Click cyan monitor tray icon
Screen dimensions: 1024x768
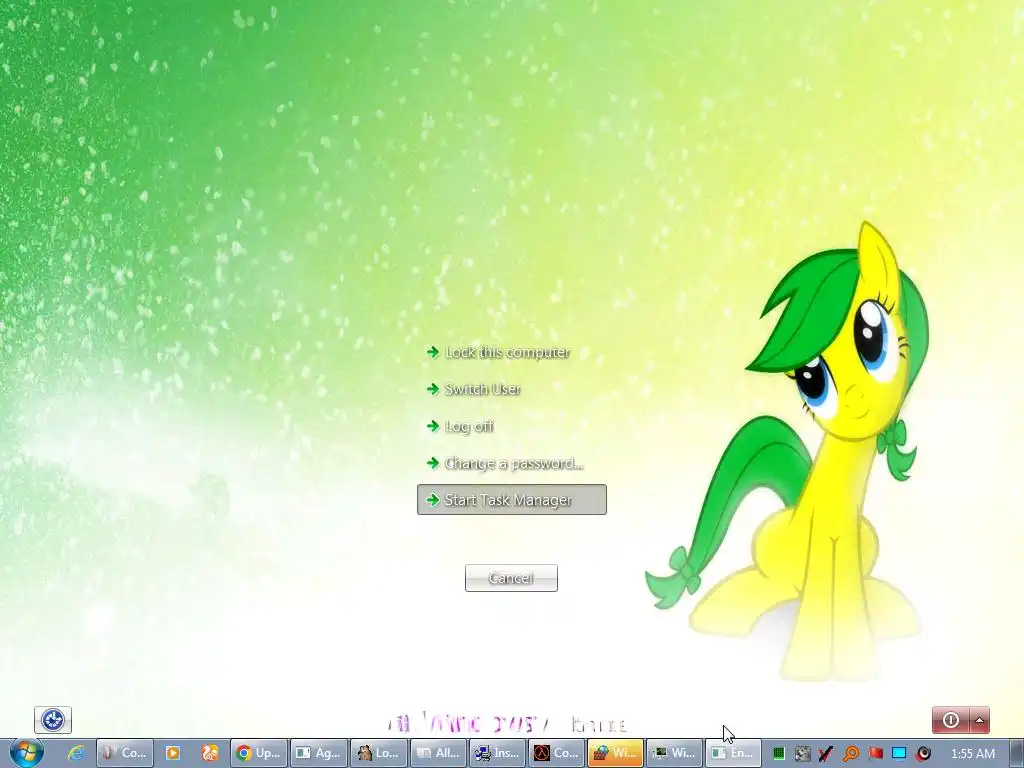(899, 754)
